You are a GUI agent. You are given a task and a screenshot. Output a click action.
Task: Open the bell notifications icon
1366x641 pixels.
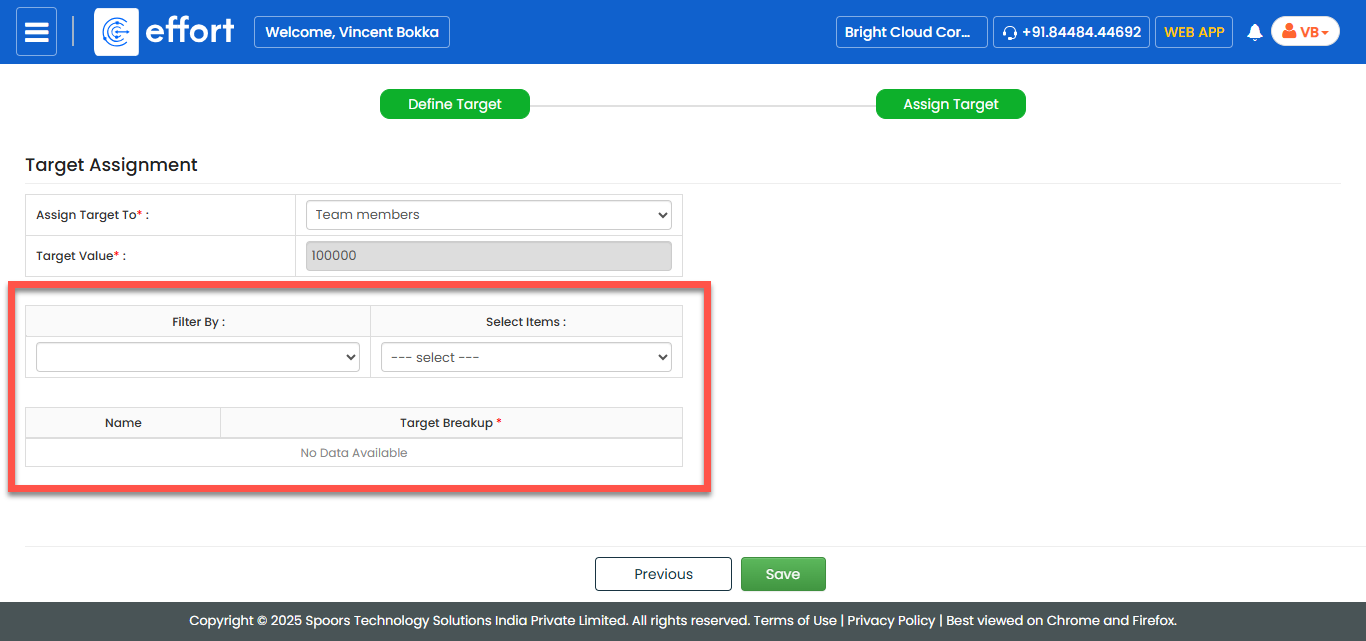[x=1254, y=32]
